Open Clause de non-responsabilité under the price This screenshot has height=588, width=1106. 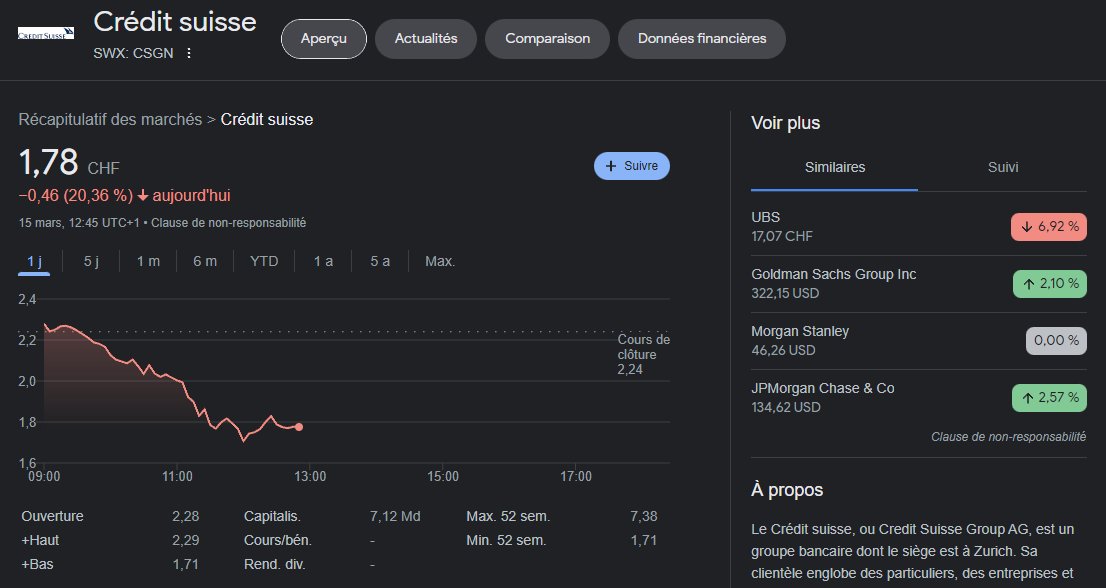229,223
